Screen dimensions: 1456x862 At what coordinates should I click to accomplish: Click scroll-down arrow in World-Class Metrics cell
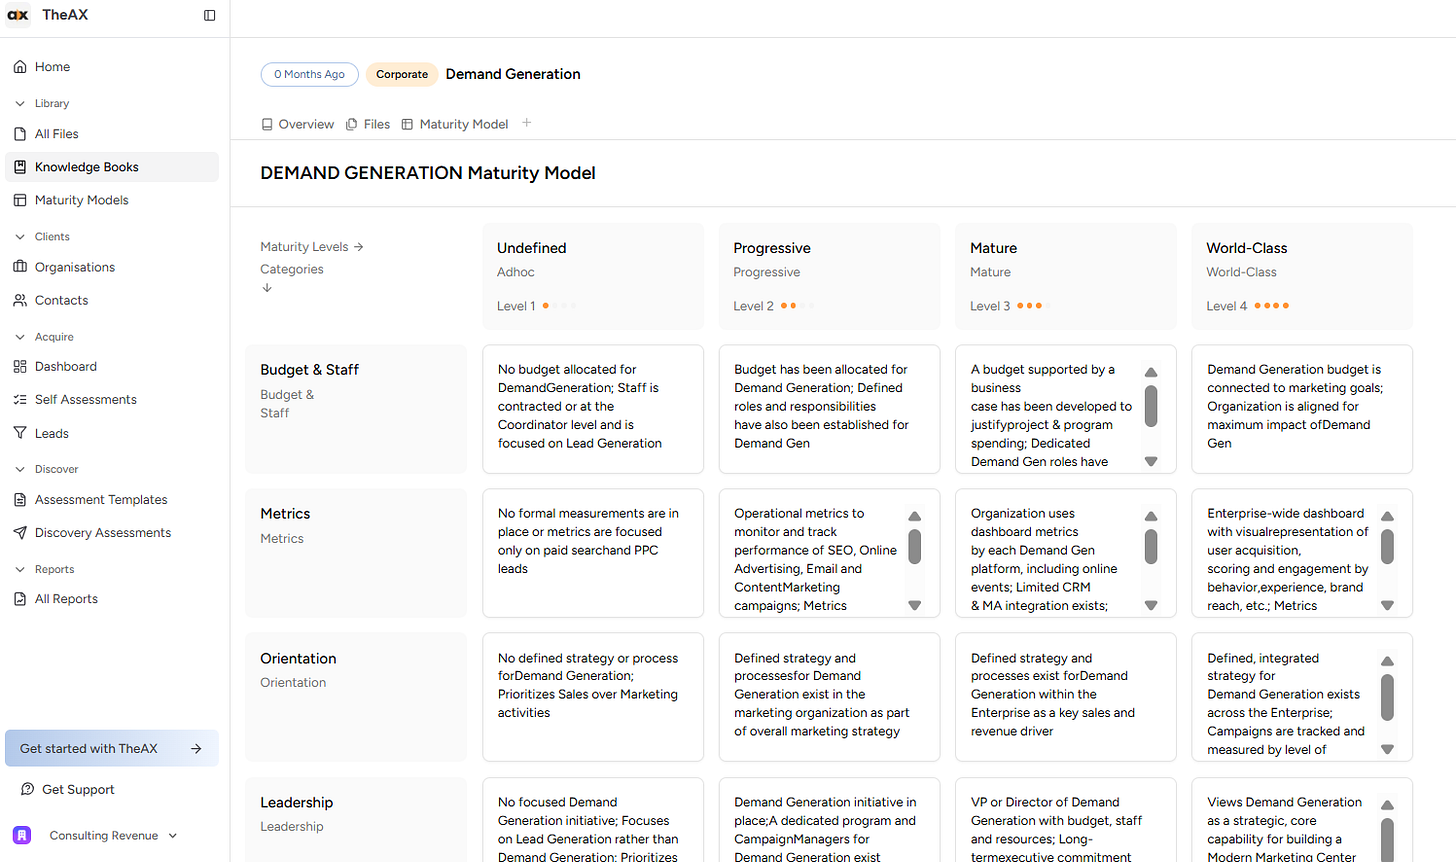[1387, 605]
